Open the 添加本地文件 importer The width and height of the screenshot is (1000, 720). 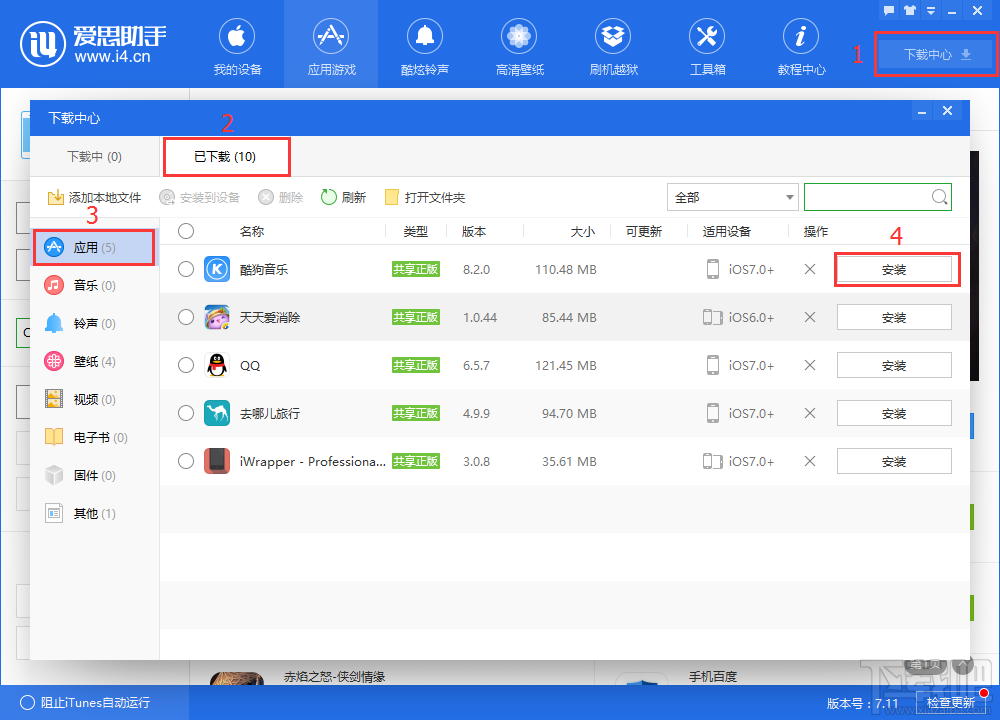coord(94,197)
